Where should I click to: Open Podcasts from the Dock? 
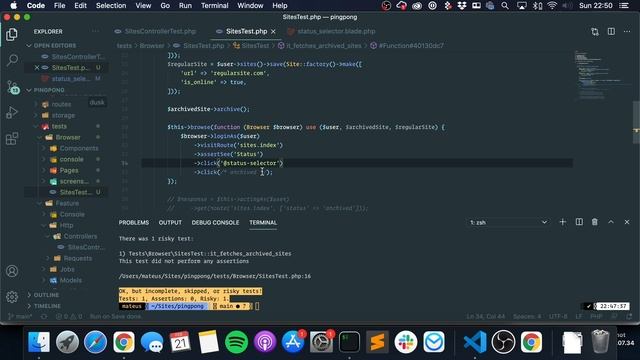pyautogui.click(x=264, y=342)
